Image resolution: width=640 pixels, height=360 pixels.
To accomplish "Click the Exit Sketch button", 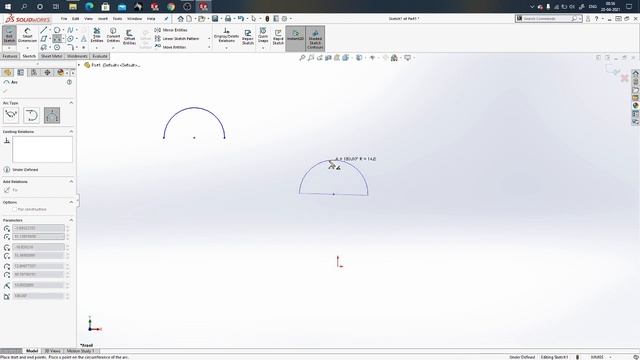I will (9, 35).
